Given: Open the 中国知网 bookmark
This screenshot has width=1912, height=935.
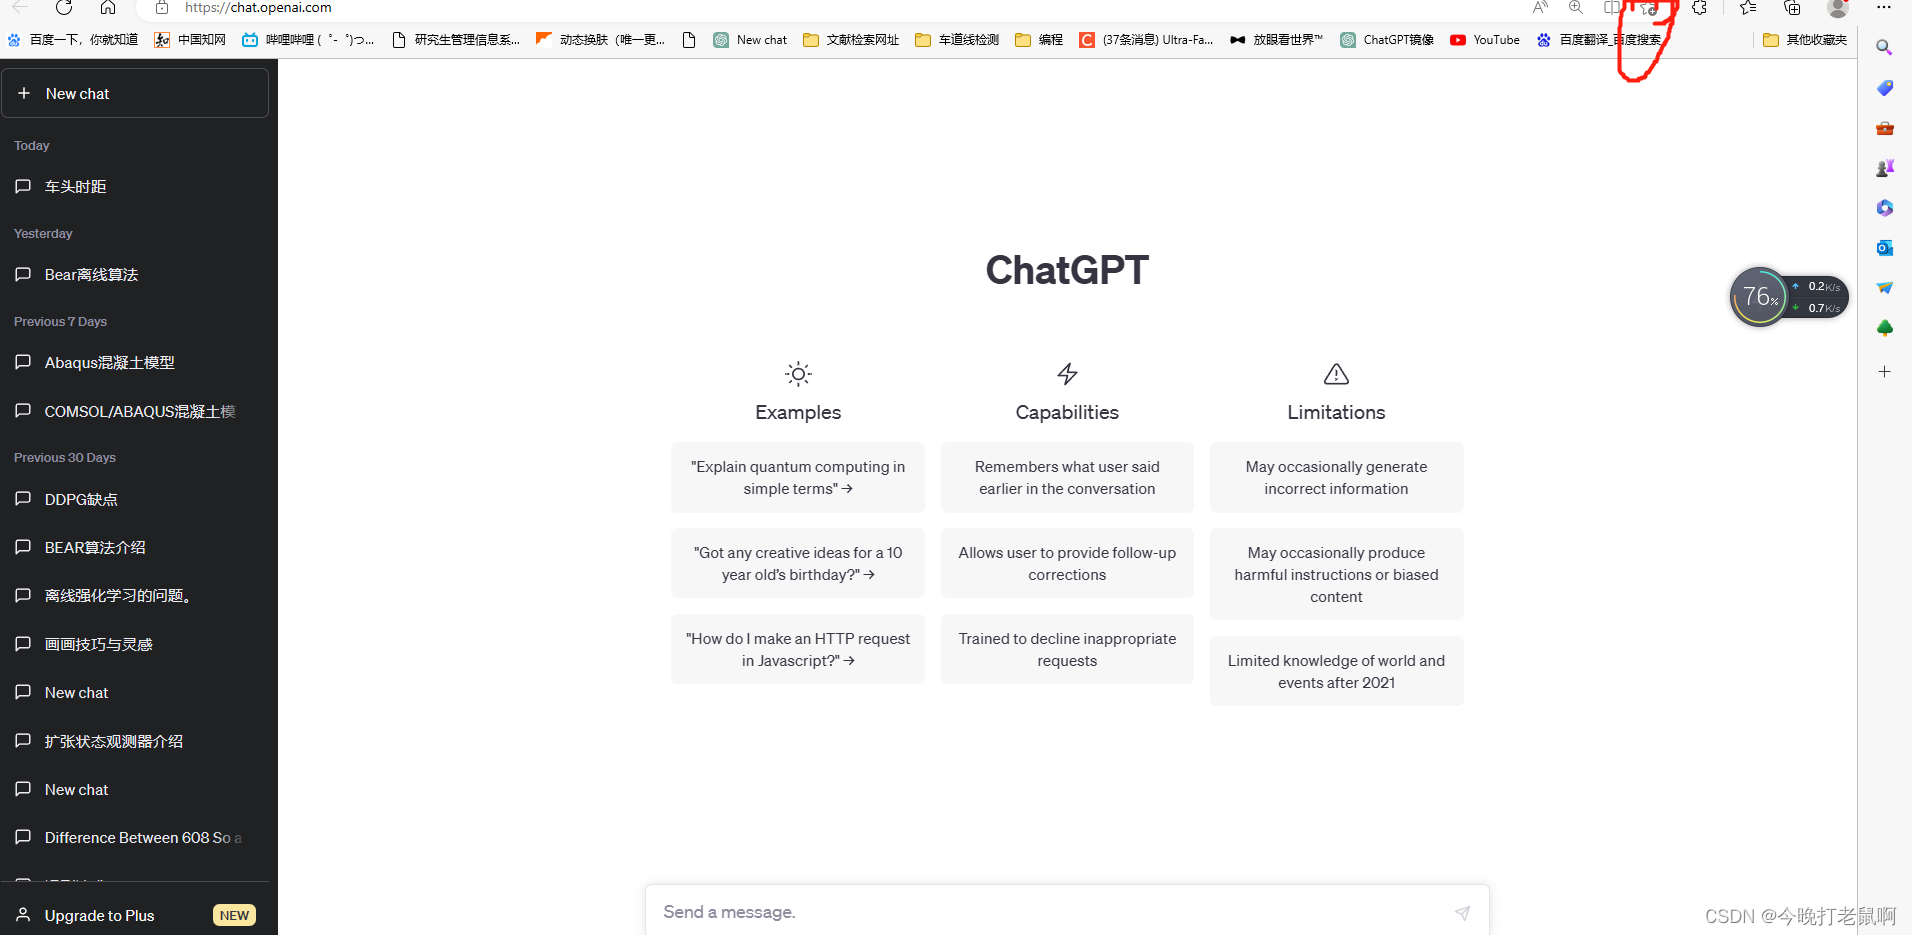Looking at the screenshot, I should (x=190, y=40).
